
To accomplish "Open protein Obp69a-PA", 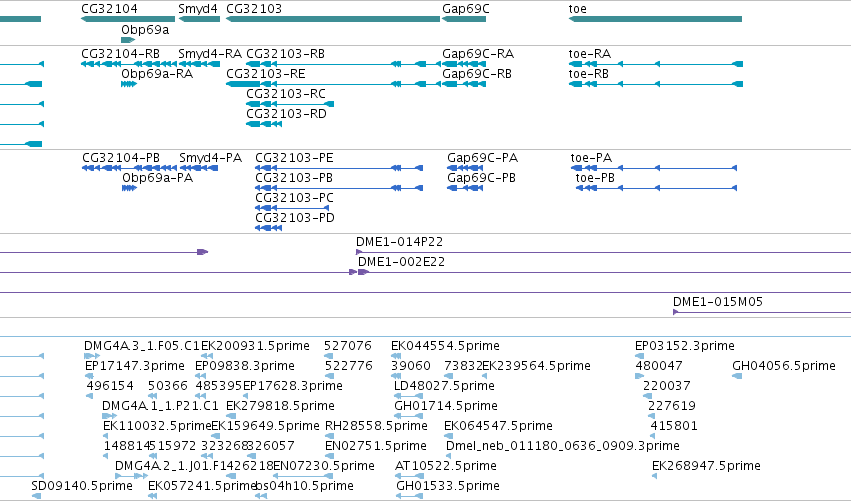I will [x=157, y=178].
